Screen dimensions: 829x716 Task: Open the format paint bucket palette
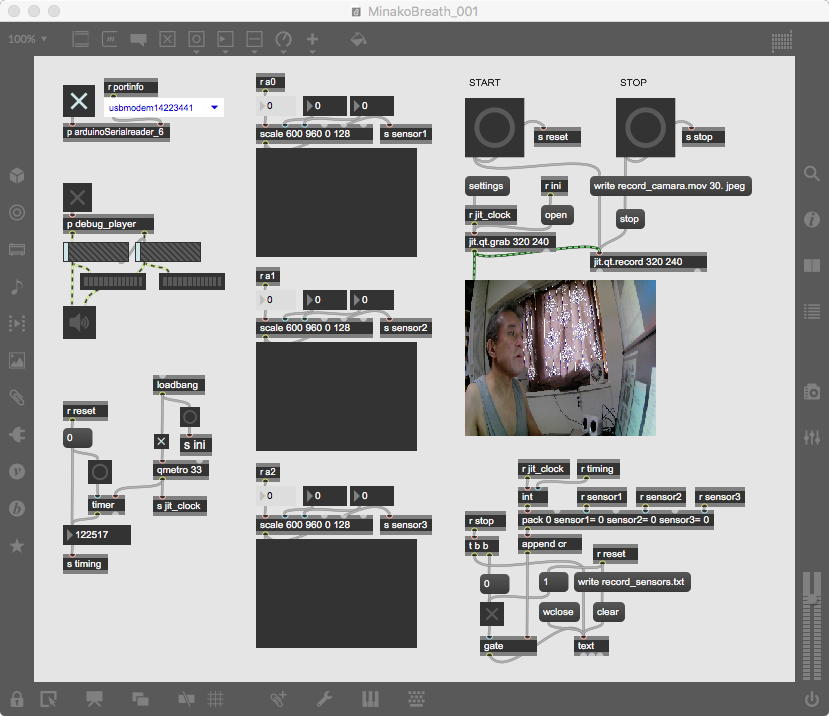pos(358,39)
